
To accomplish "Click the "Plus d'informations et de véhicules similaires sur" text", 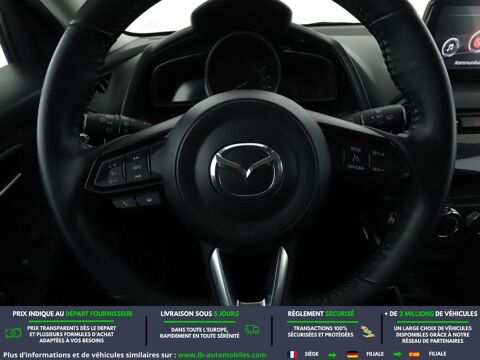I will coord(89,355).
